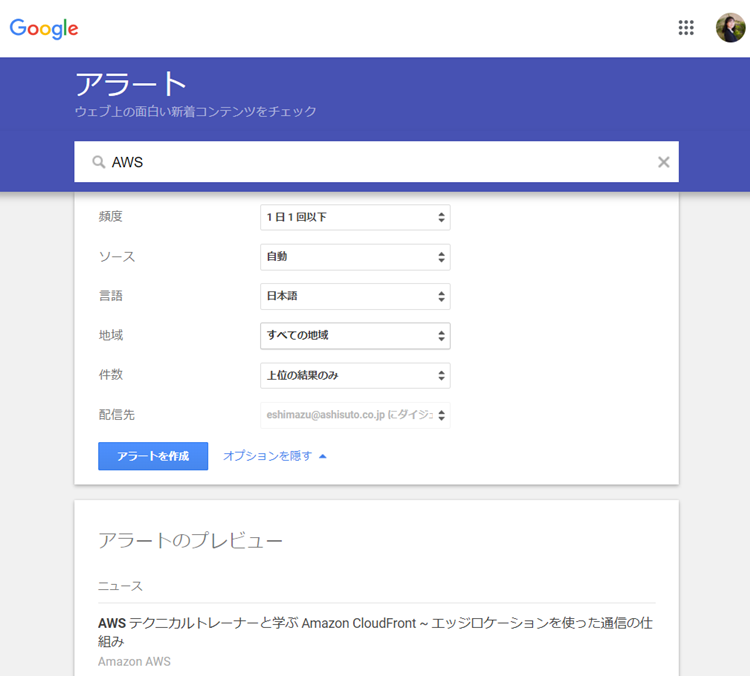Expand the 件数 dropdown showing 上位の結果のみ

tap(355, 375)
